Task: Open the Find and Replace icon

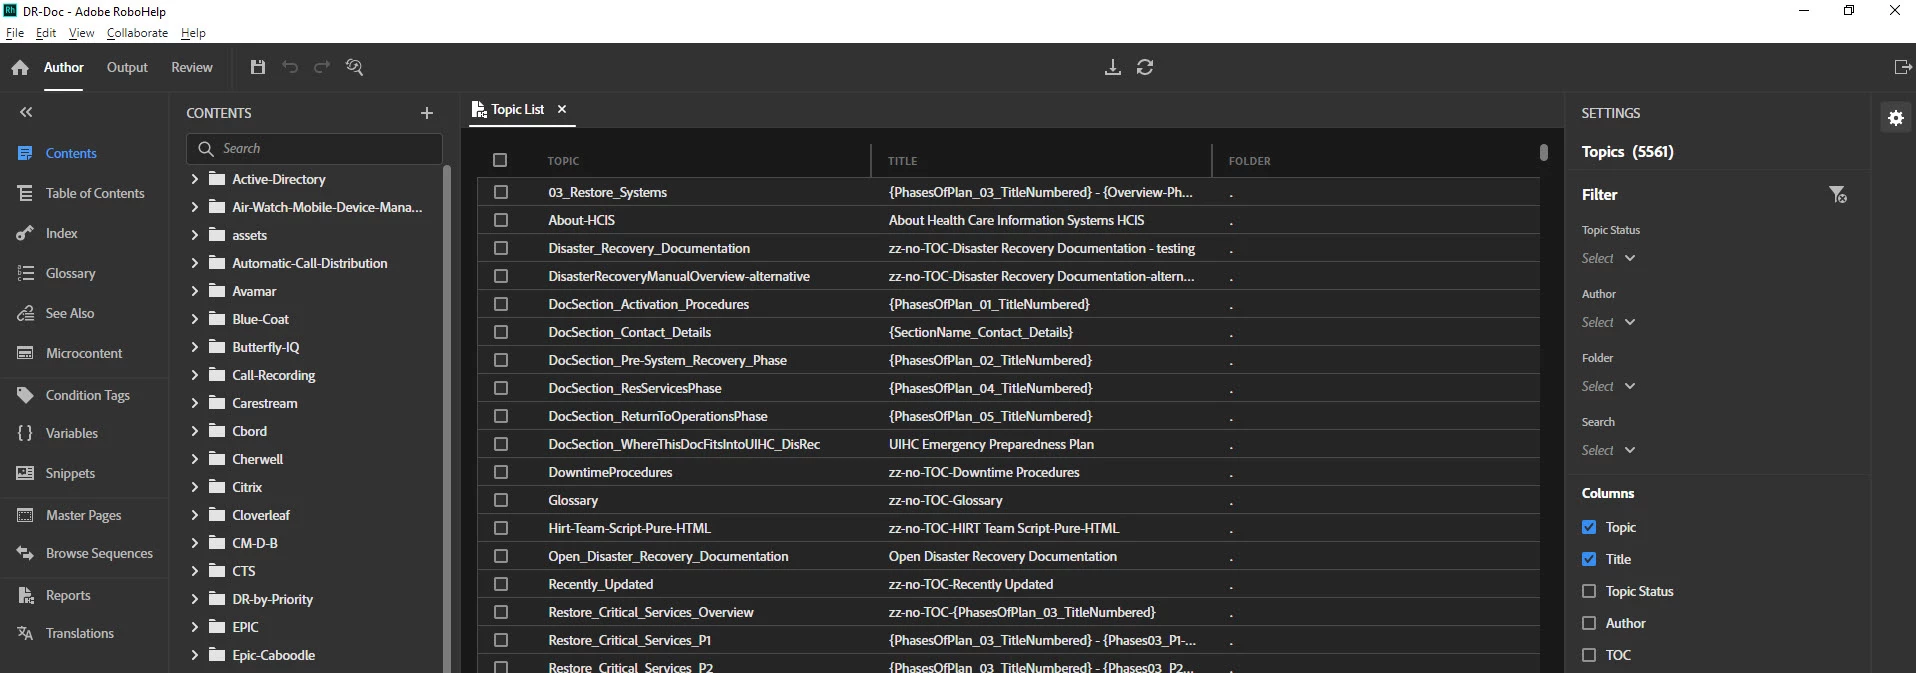Action: 354,67
